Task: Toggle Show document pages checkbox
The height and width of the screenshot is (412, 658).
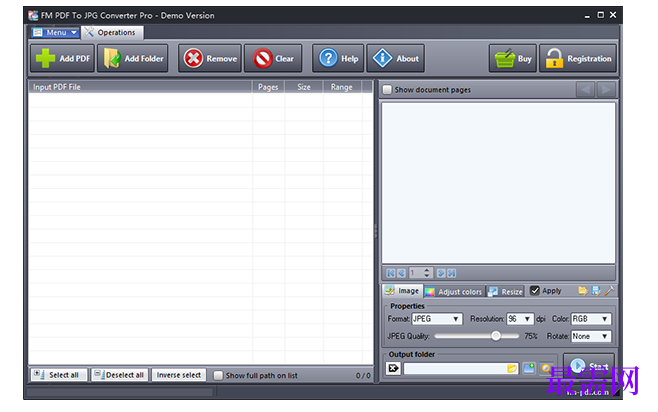Action: click(387, 90)
